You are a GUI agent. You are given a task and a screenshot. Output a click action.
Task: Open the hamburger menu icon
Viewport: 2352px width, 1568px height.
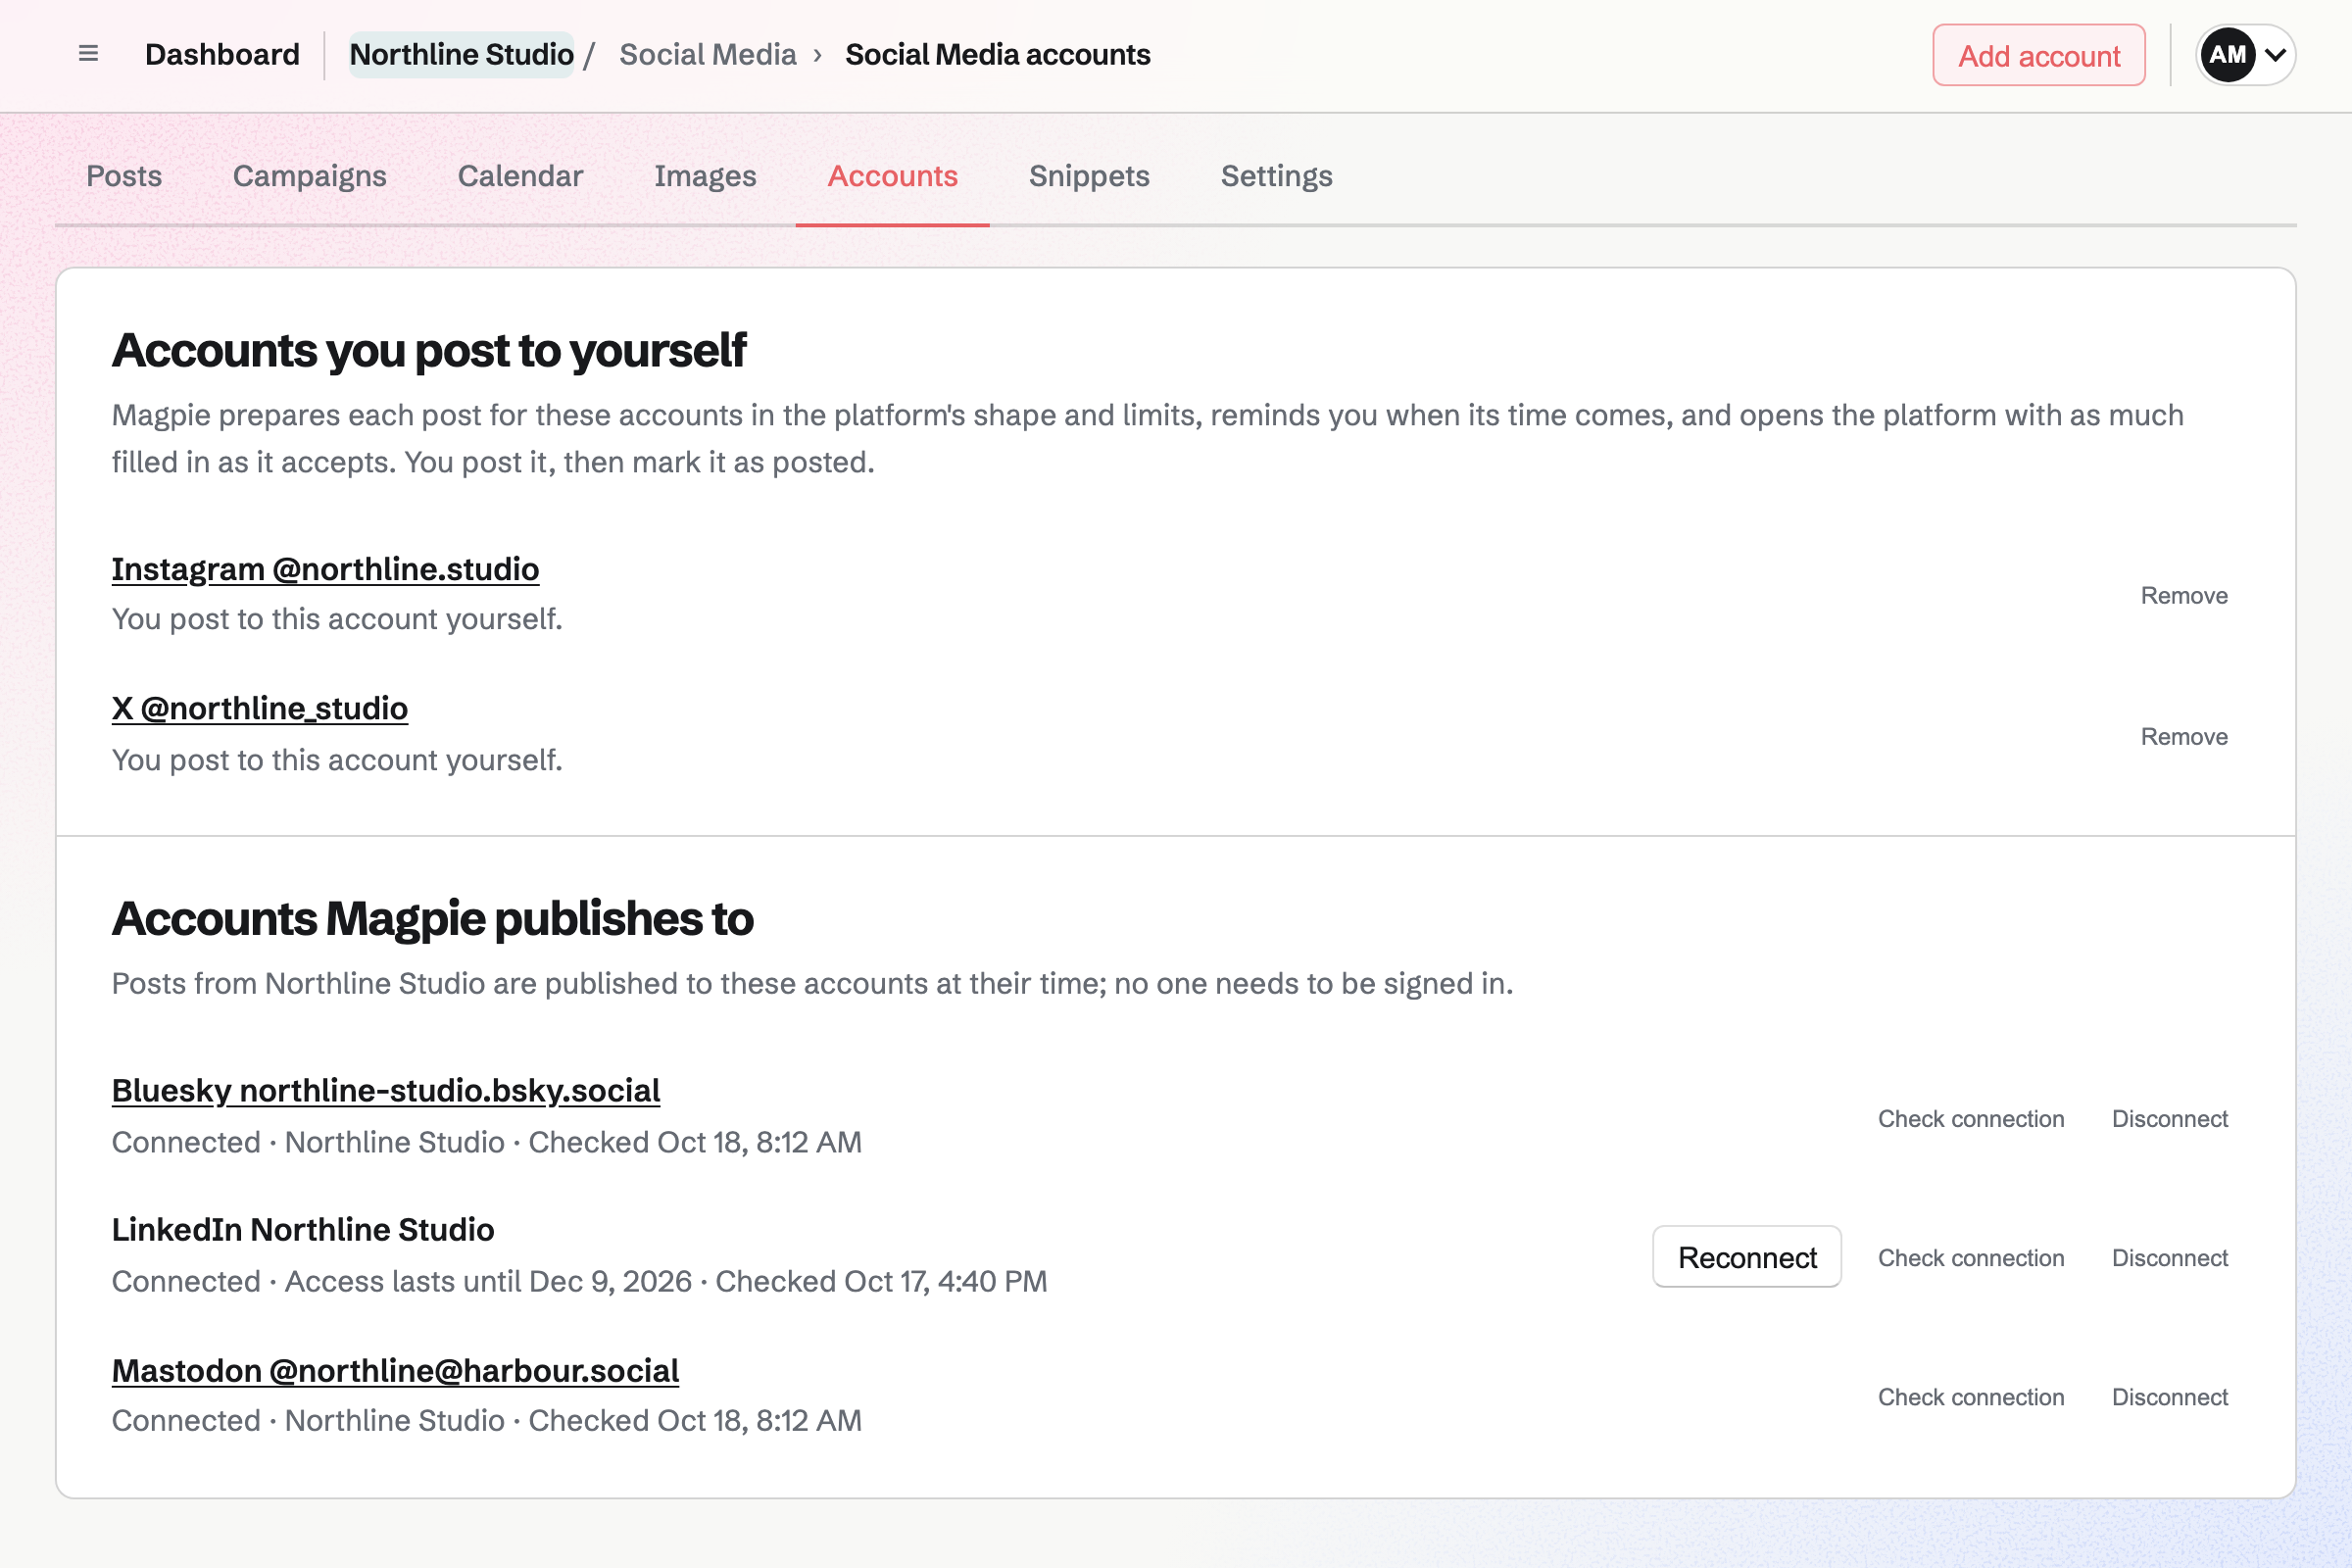88,54
